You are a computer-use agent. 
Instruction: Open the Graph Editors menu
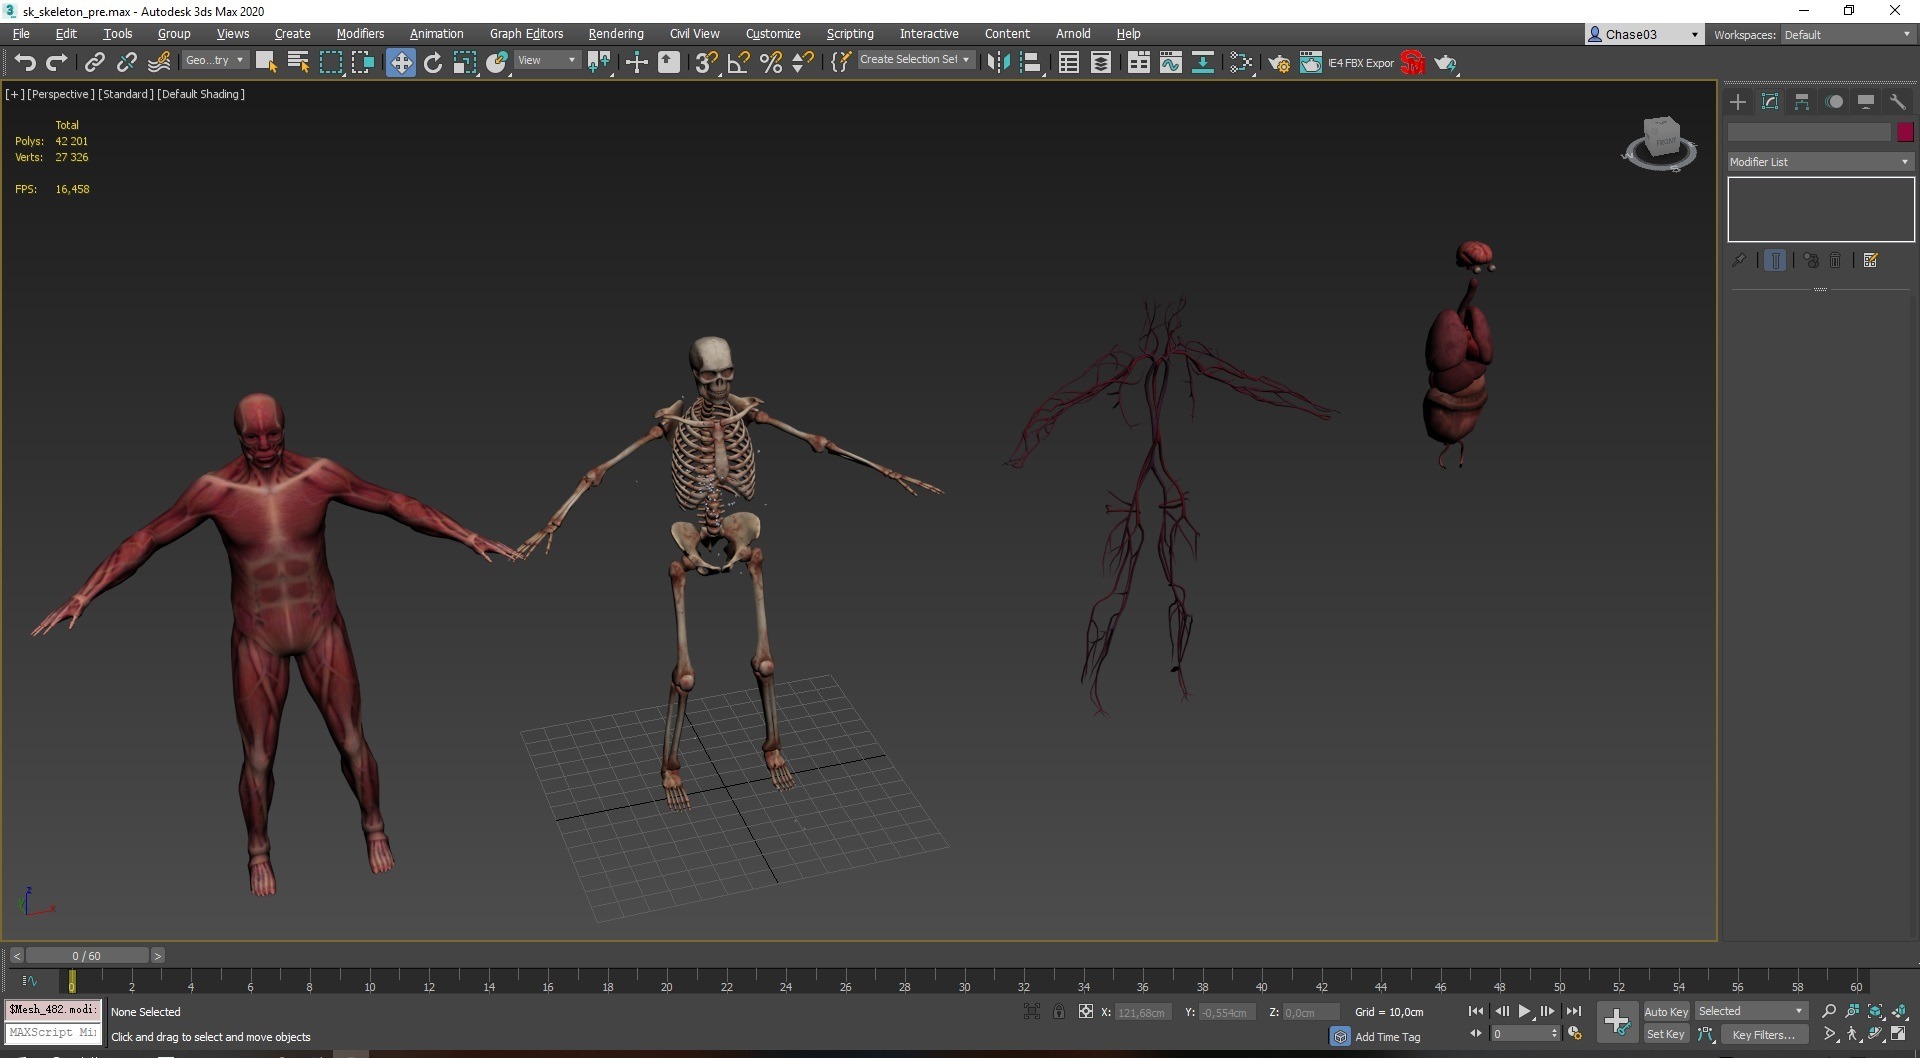pos(526,34)
